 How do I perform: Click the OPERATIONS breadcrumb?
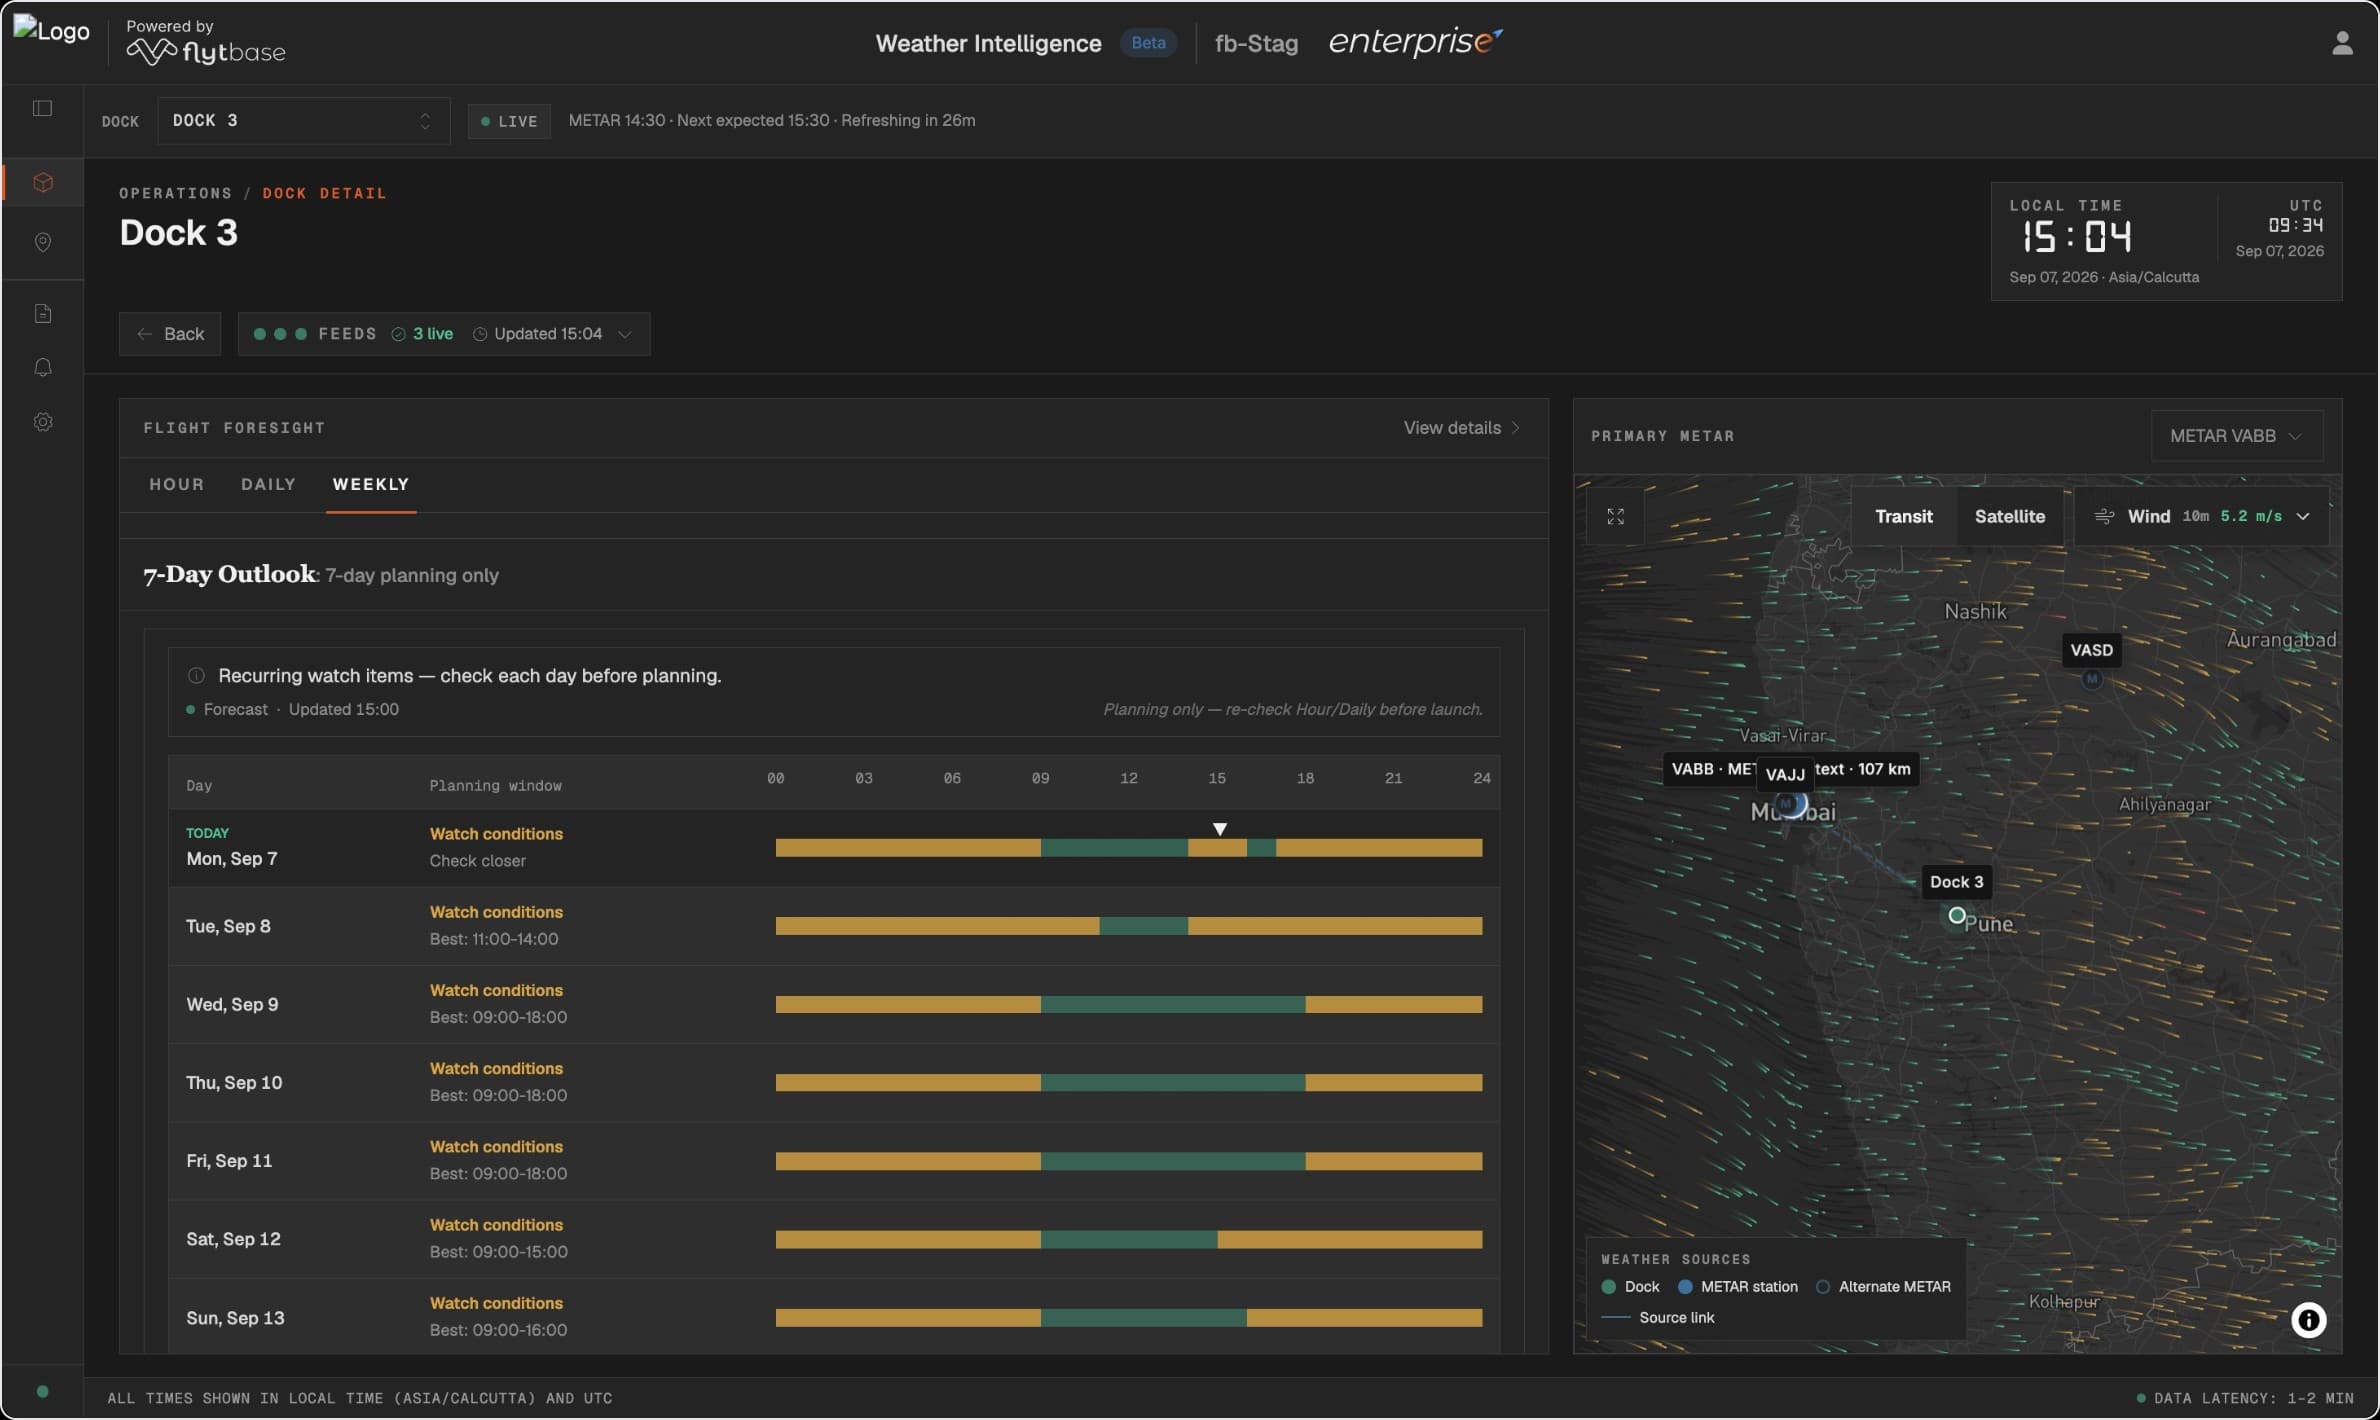tap(175, 194)
